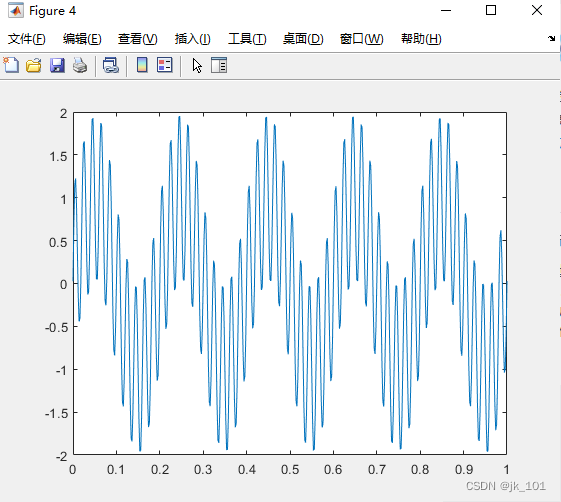The width and height of the screenshot is (561, 502).
Task: Click the x-axis label 0.5
Action: tap(290, 469)
